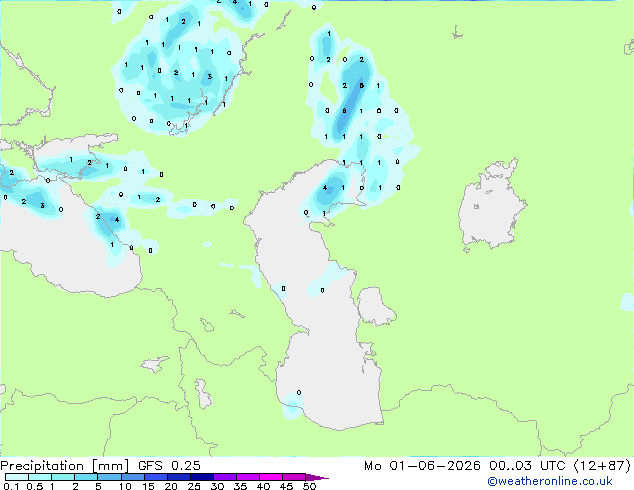The image size is (634, 490).
Task: Click the 0.1–0.5 mm legend color box
Action: tap(17, 477)
